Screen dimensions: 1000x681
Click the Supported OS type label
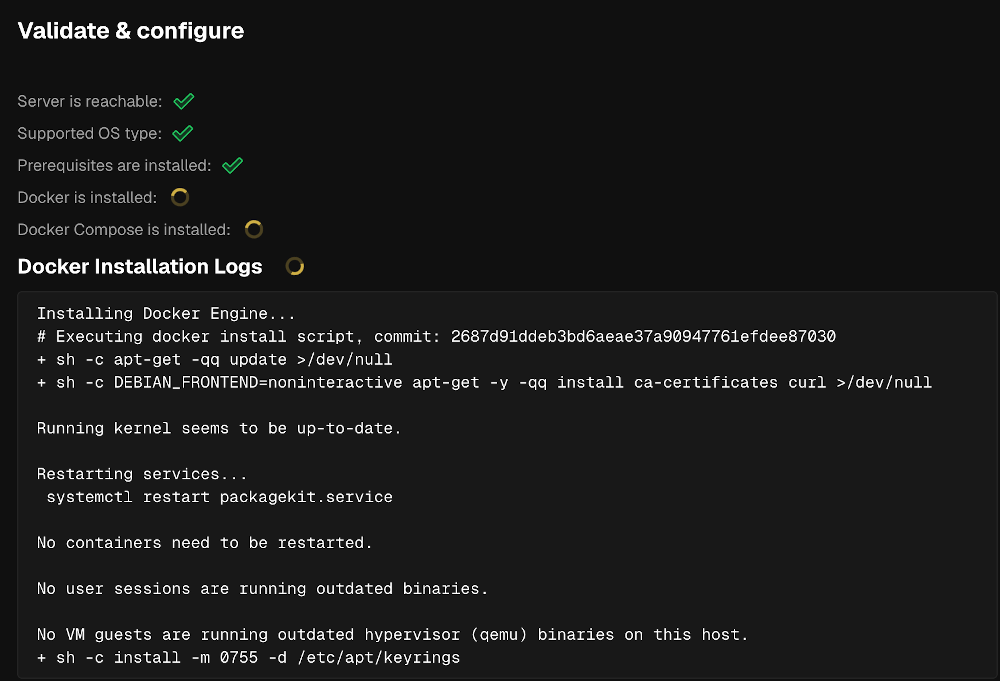(x=90, y=133)
